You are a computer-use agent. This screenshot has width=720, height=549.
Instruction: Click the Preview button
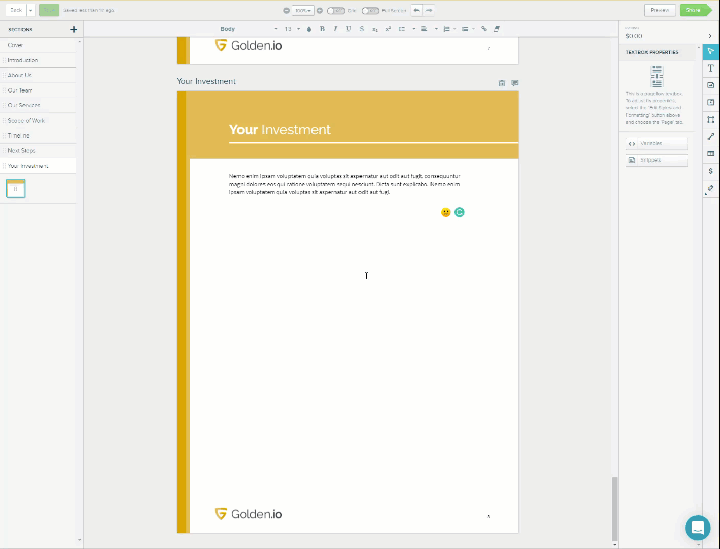pyautogui.click(x=659, y=10)
